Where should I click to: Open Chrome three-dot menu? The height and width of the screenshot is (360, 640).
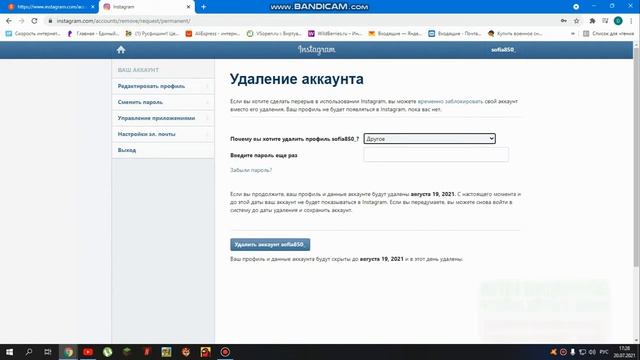point(631,21)
